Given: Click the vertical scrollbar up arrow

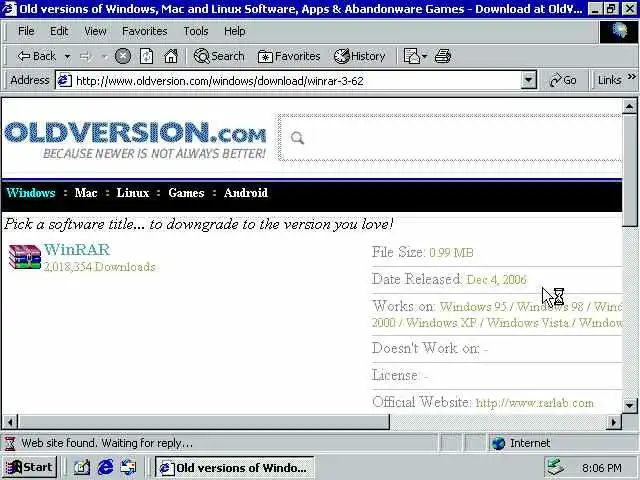Looking at the screenshot, I should [x=629, y=107].
